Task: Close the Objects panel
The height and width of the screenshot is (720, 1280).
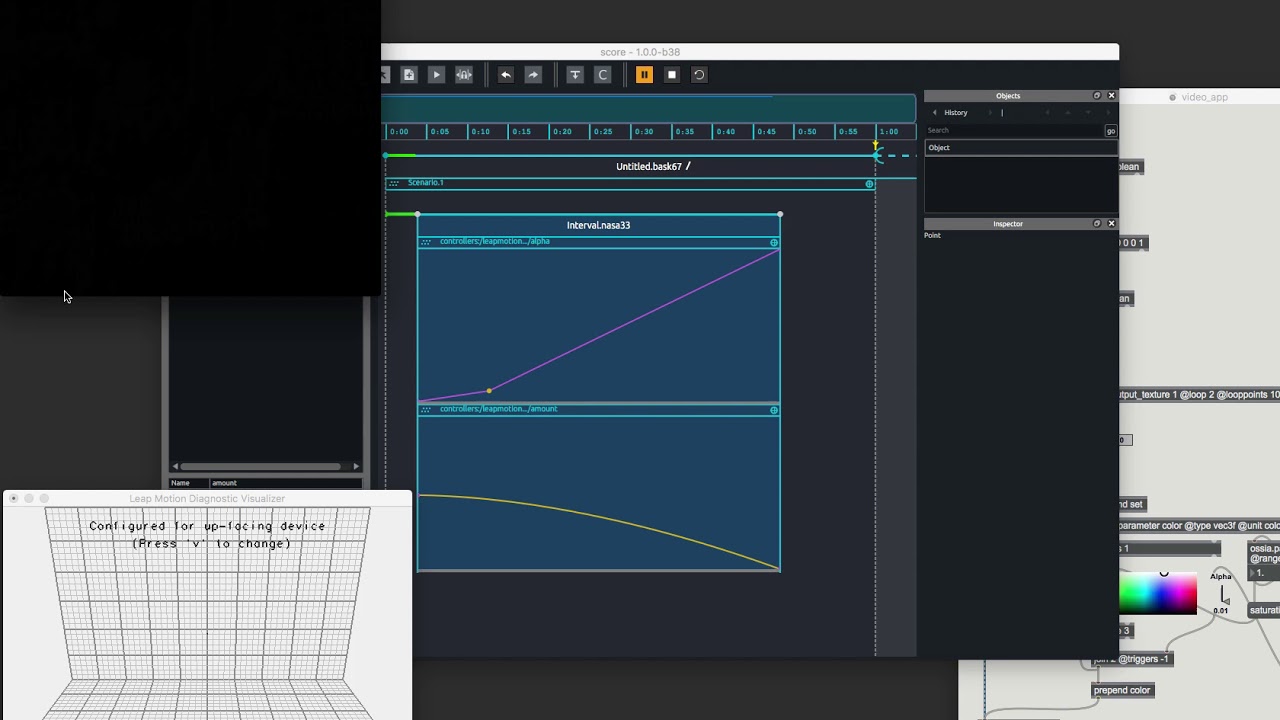Action: 1111,96
